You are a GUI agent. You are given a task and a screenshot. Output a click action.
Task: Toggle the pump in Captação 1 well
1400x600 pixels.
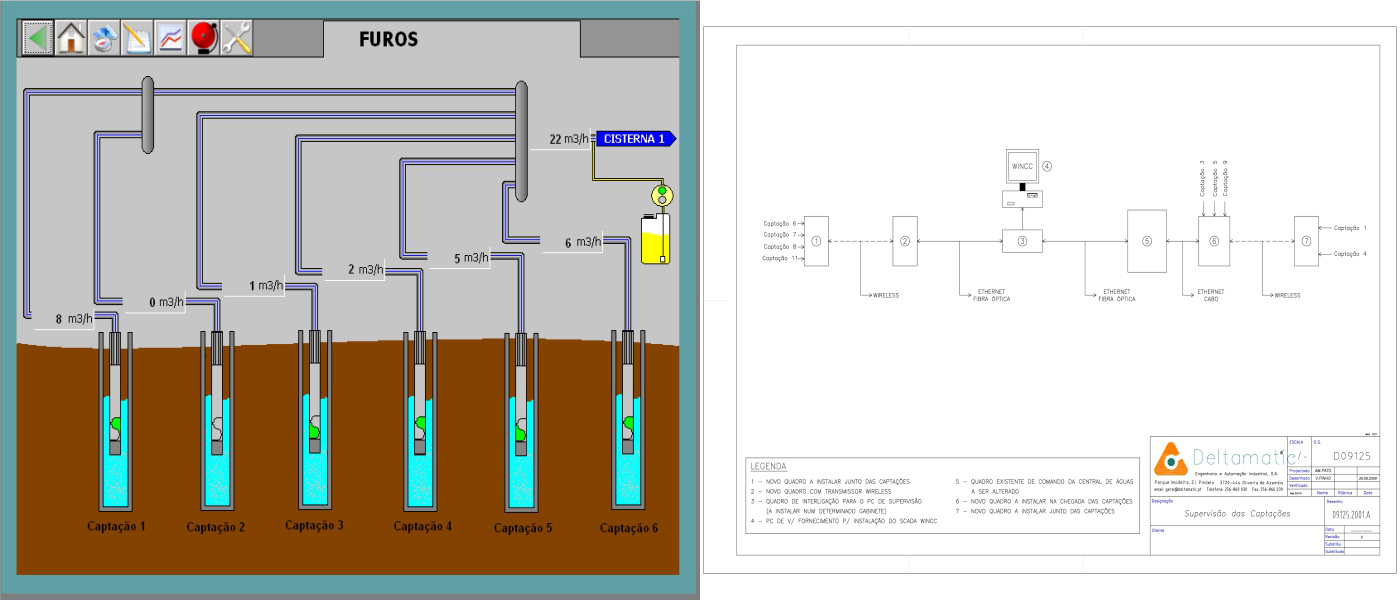[x=115, y=426]
